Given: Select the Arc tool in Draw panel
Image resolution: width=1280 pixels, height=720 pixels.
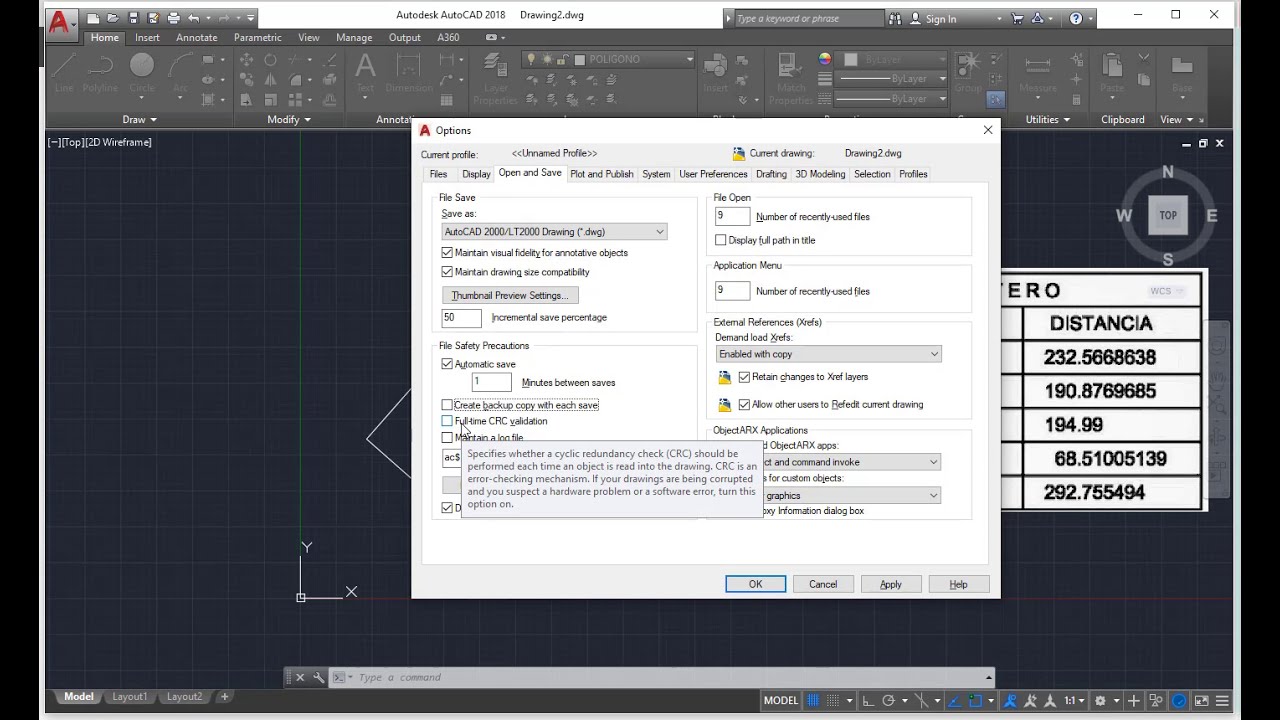Looking at the screenshot, I should pos(180,72).
